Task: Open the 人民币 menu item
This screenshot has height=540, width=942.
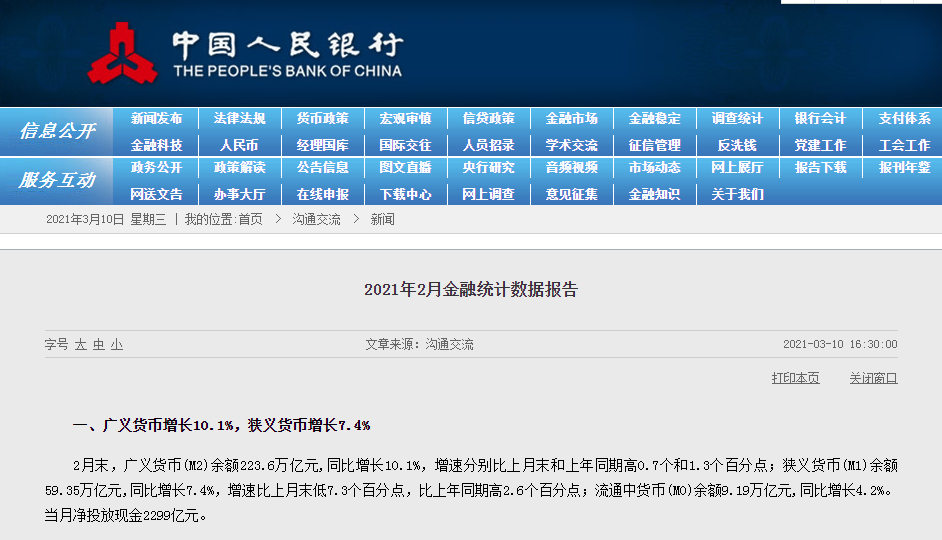Action: pos(239,145)
